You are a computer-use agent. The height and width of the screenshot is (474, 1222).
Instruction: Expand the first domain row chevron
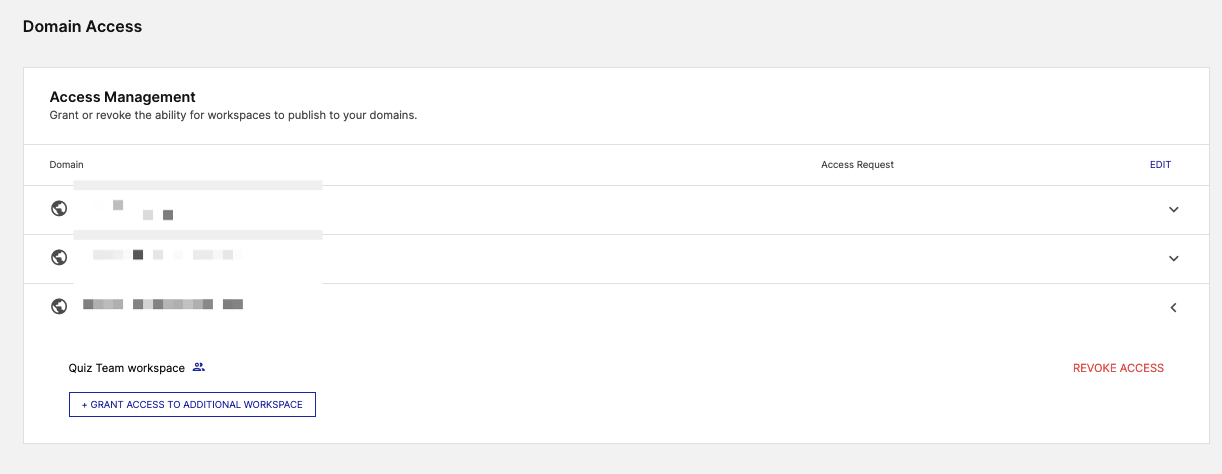(x=1174, y=210)
